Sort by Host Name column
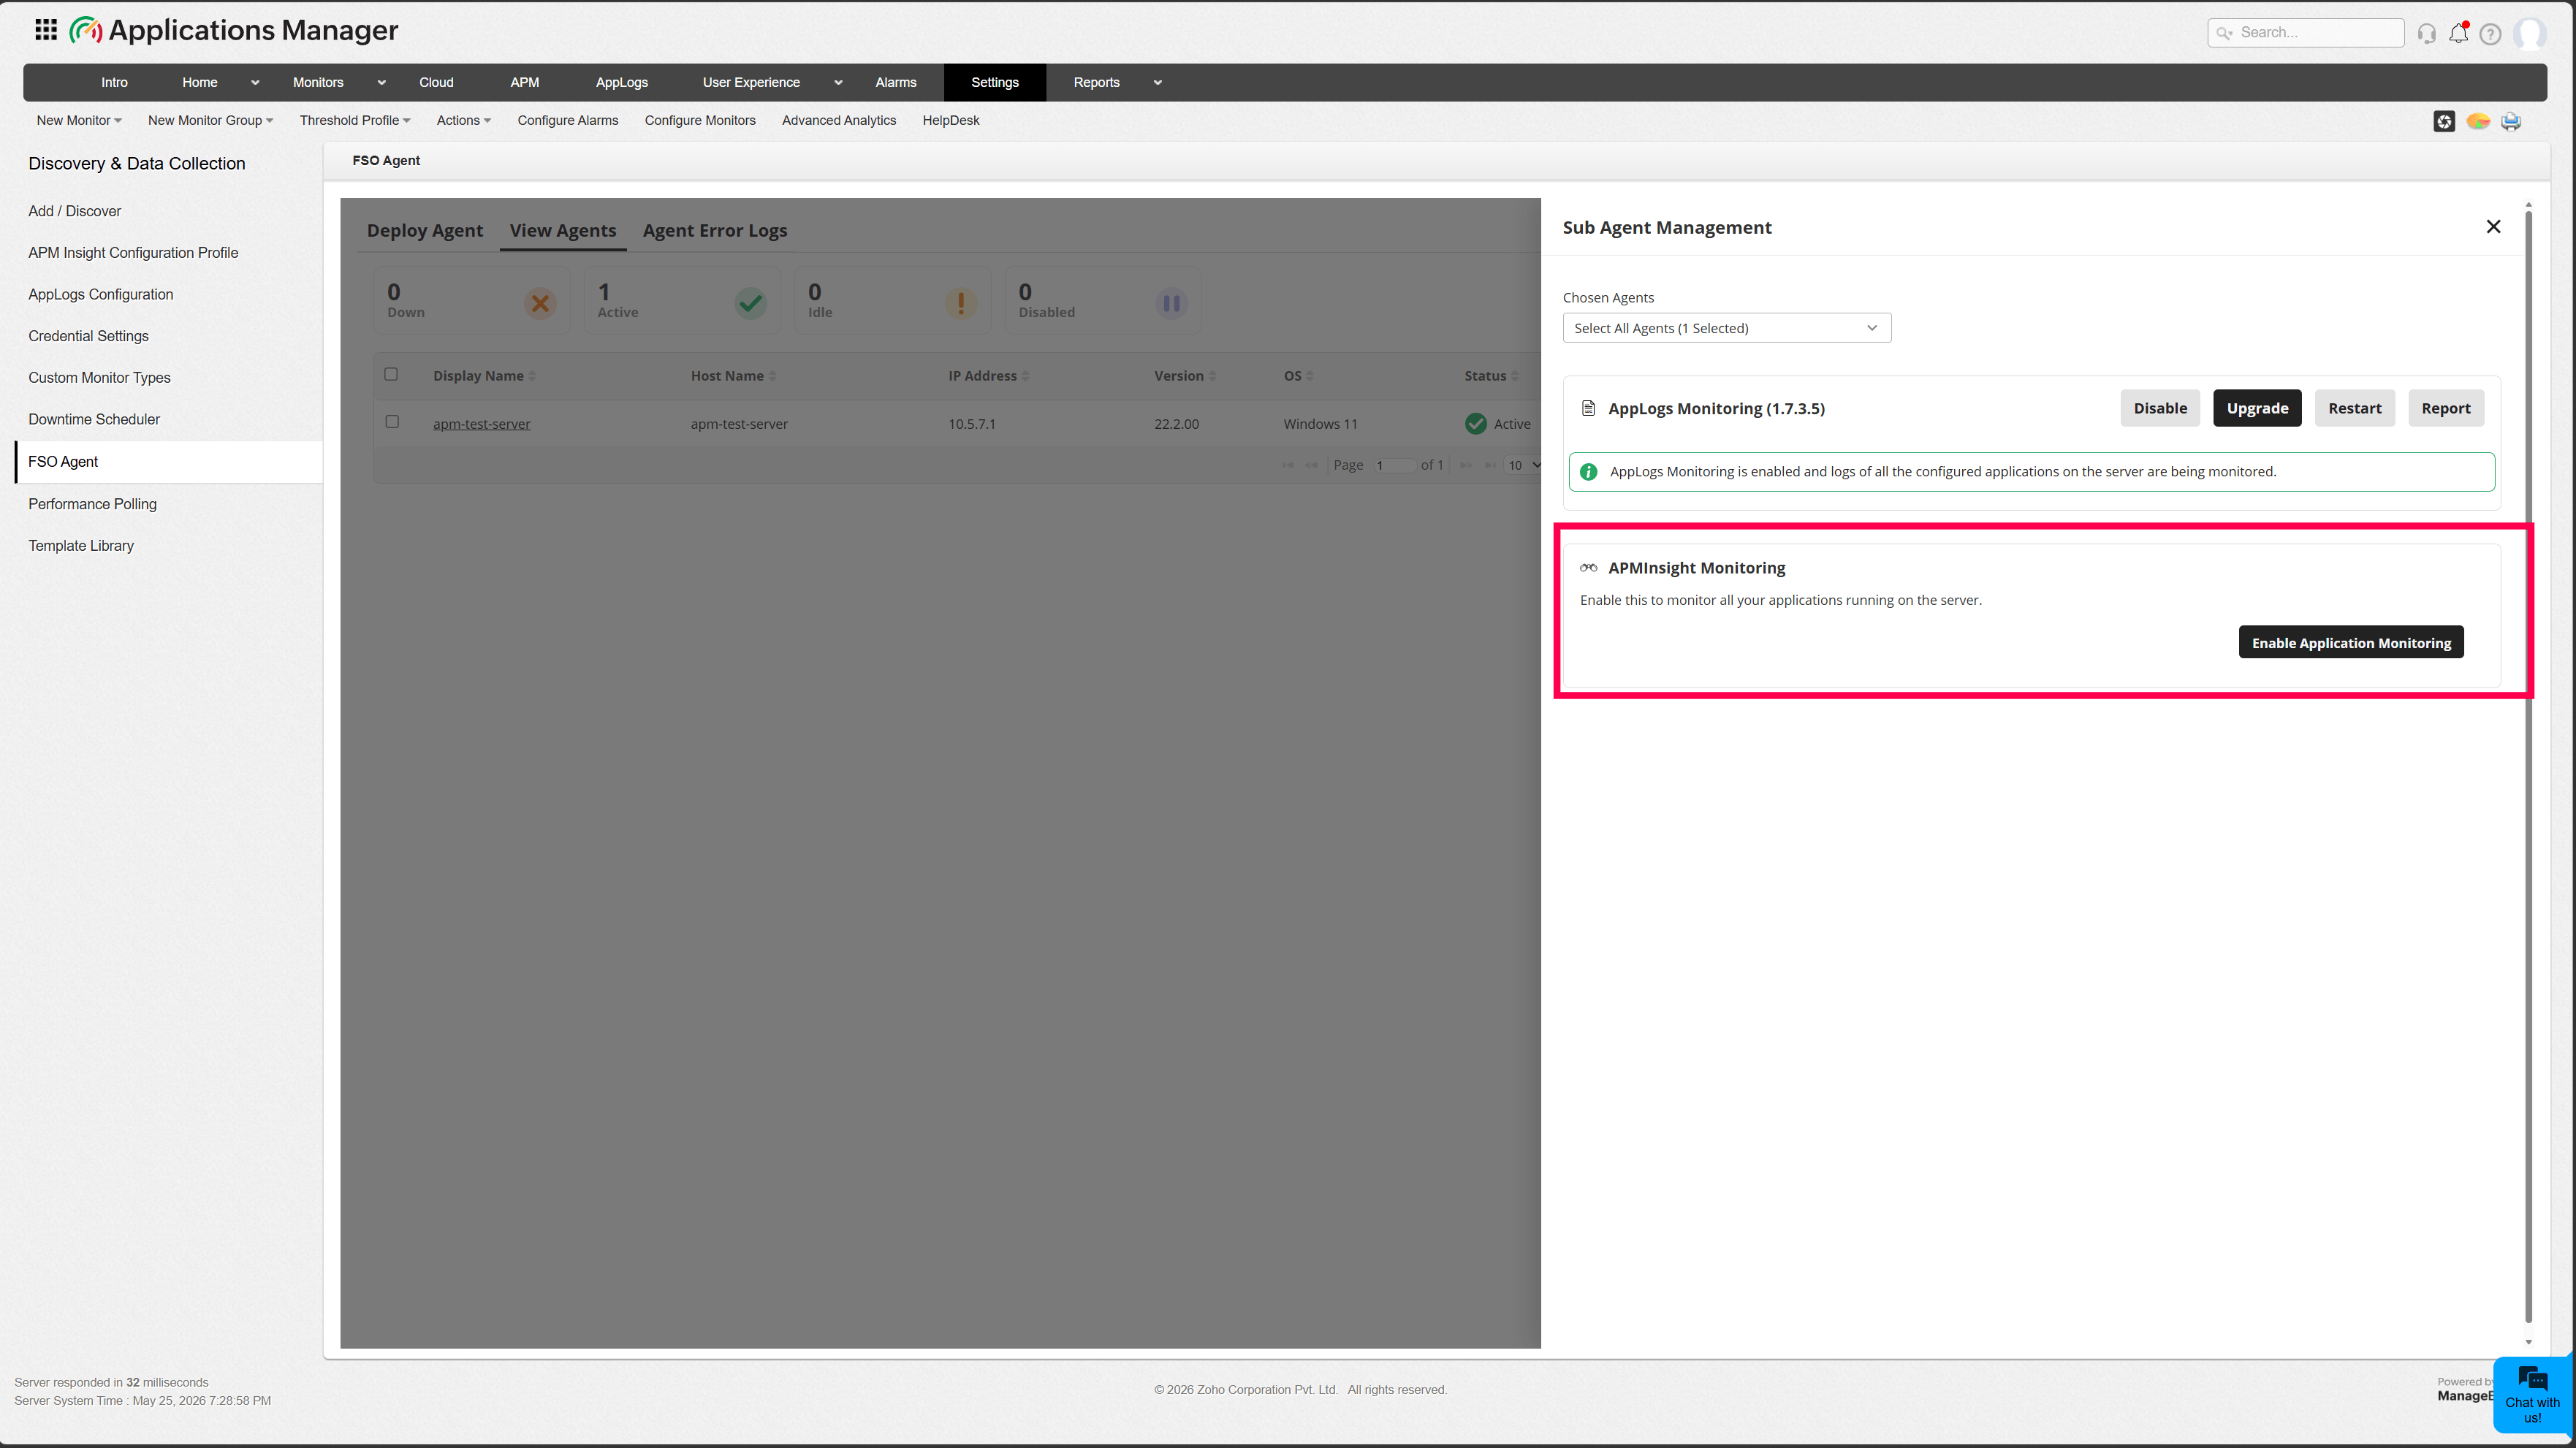 (733, 376)
